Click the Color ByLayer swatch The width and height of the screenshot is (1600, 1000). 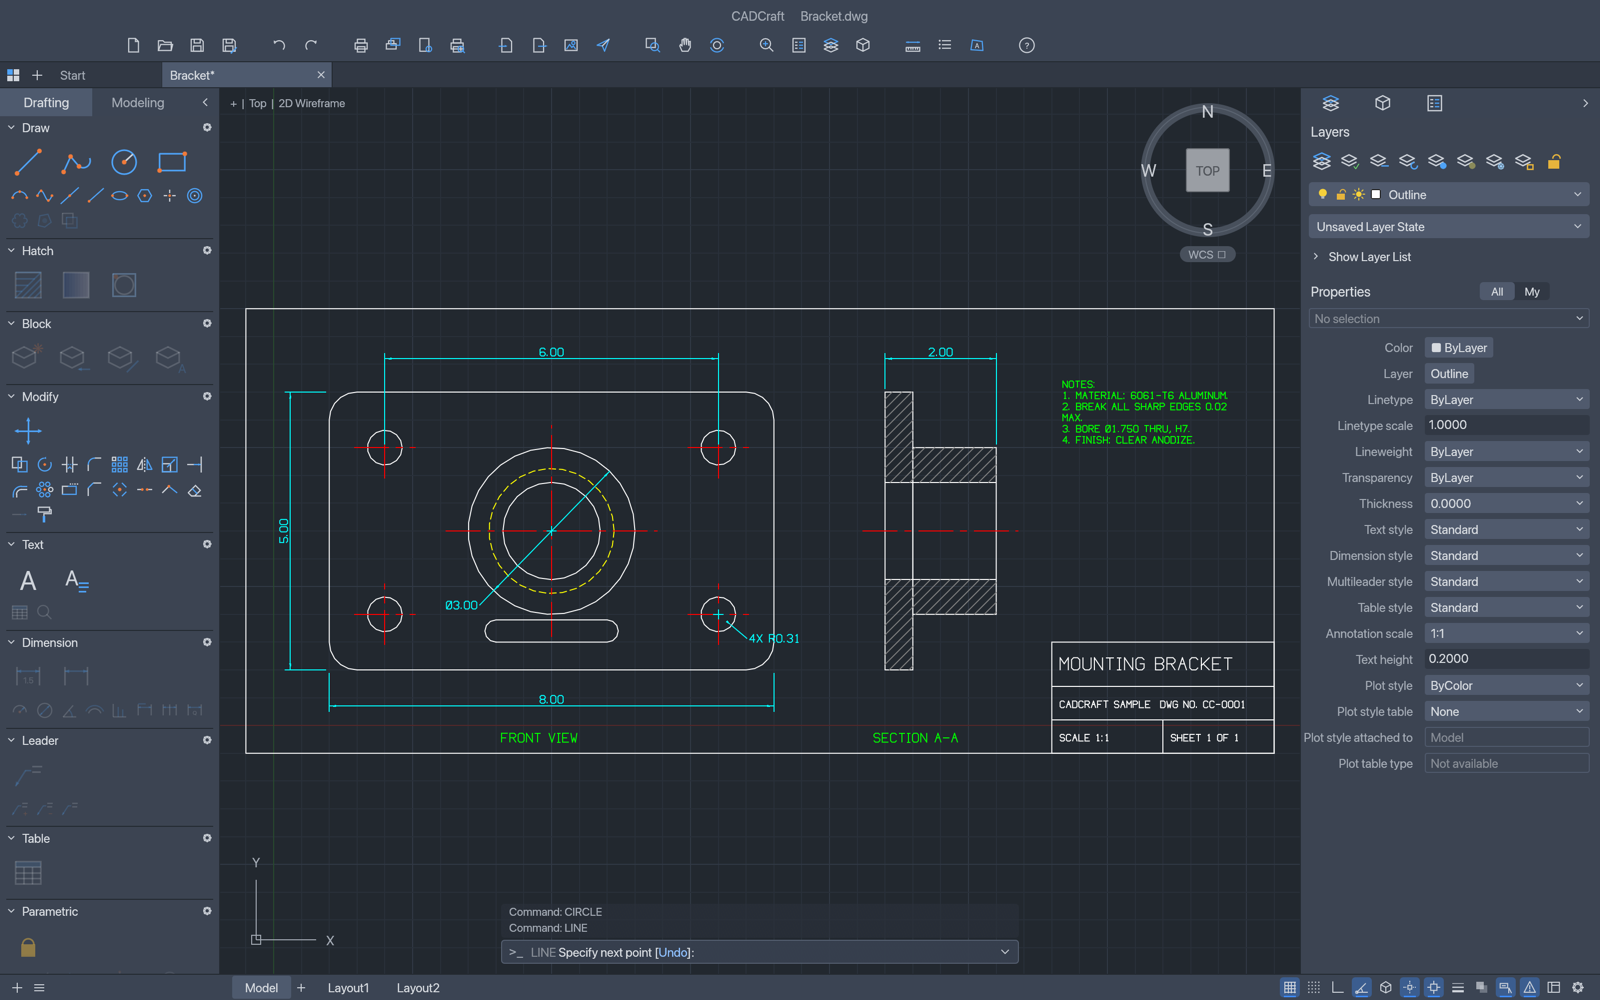(x=1459, y=348)
